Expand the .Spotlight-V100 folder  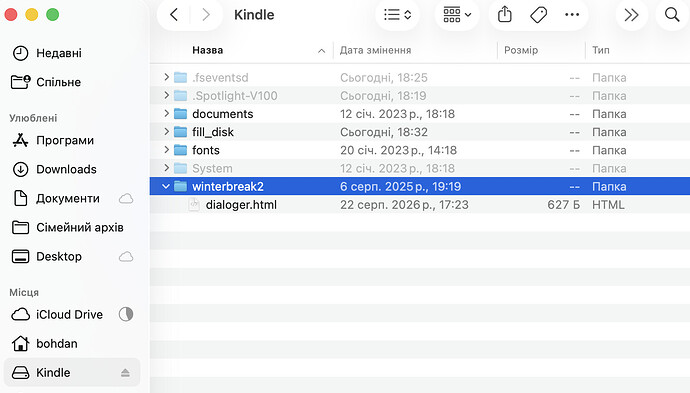166,95
